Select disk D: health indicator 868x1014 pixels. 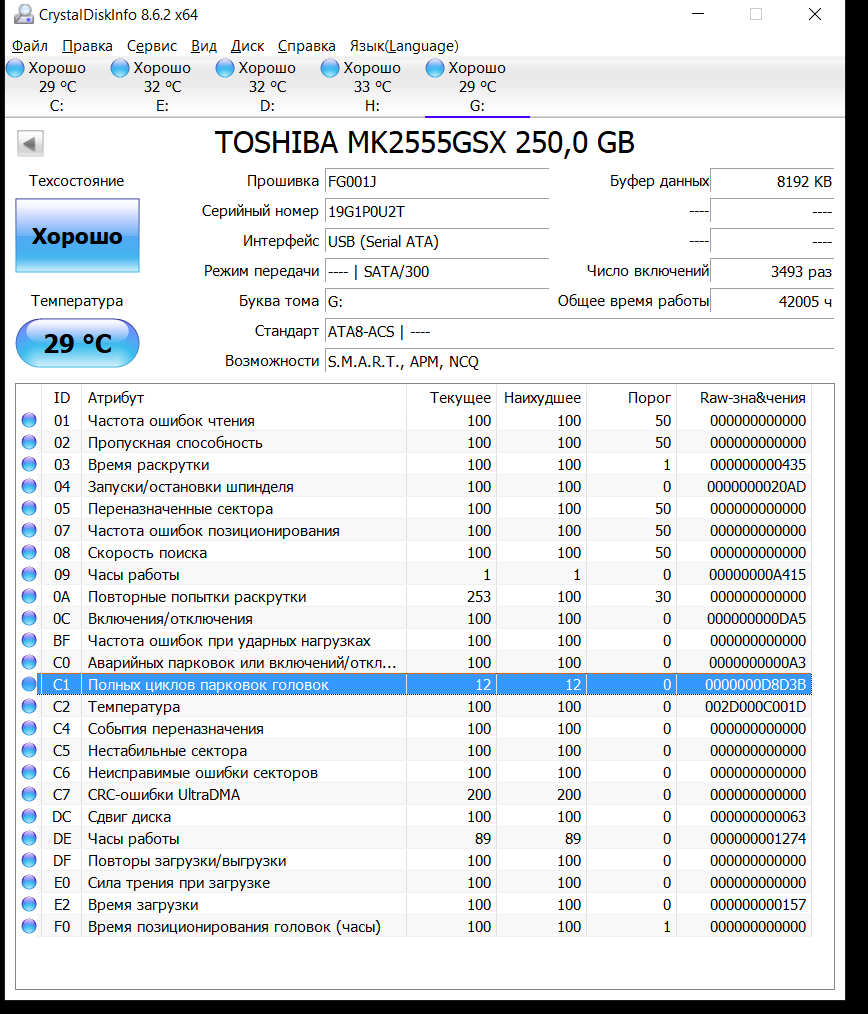click(267, 87)
